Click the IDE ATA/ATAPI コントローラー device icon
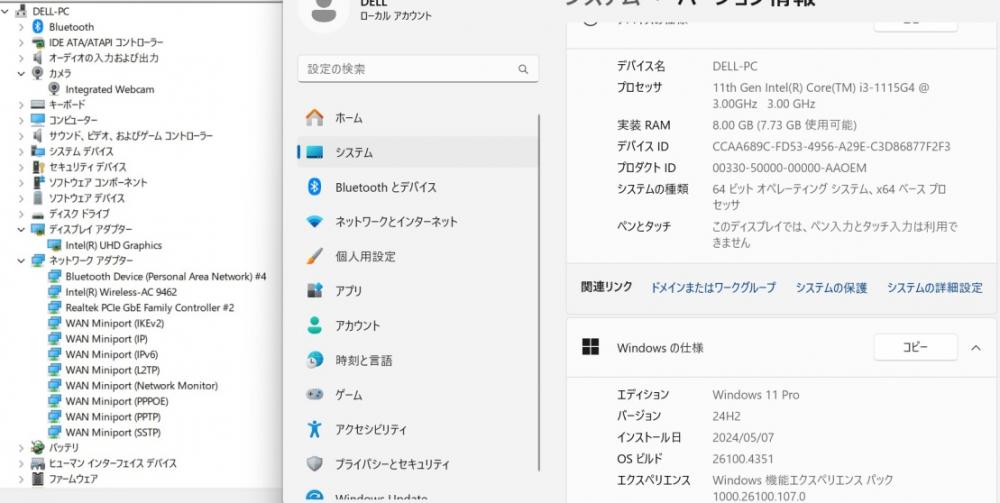Screen dimensions: 1000x503 pyautogui.click(x=38, y=43)
